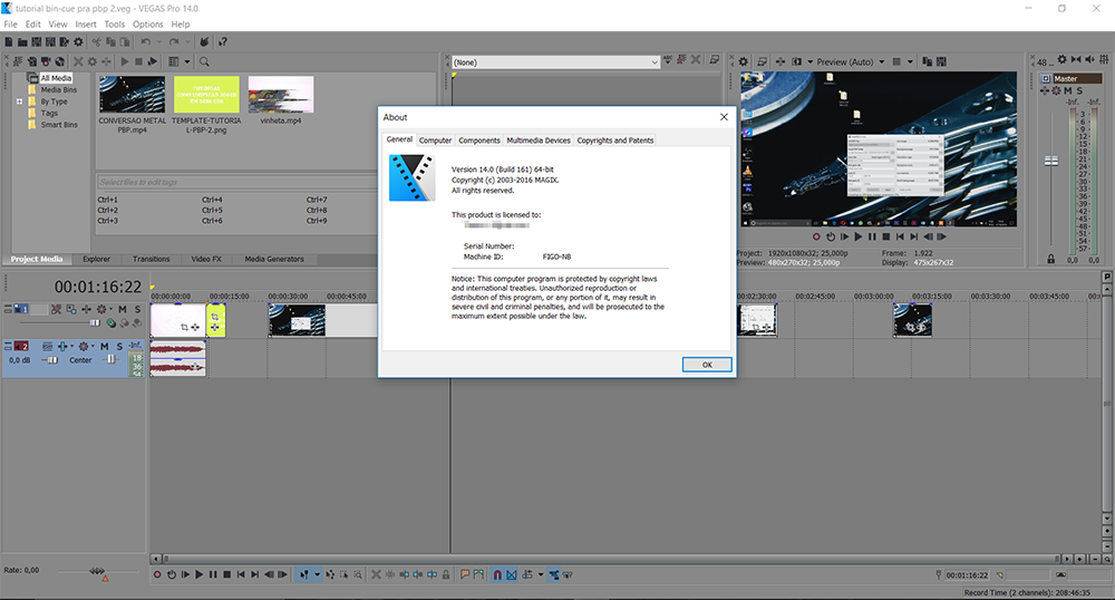
Task: Click Get Media from Web globe icon
Action: [x=60, y=62]
